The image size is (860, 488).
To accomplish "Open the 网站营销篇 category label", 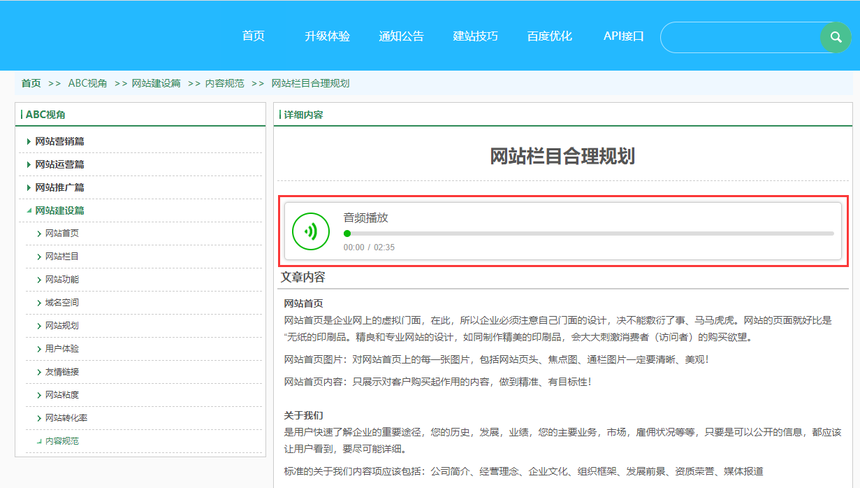I will point(60,141).
